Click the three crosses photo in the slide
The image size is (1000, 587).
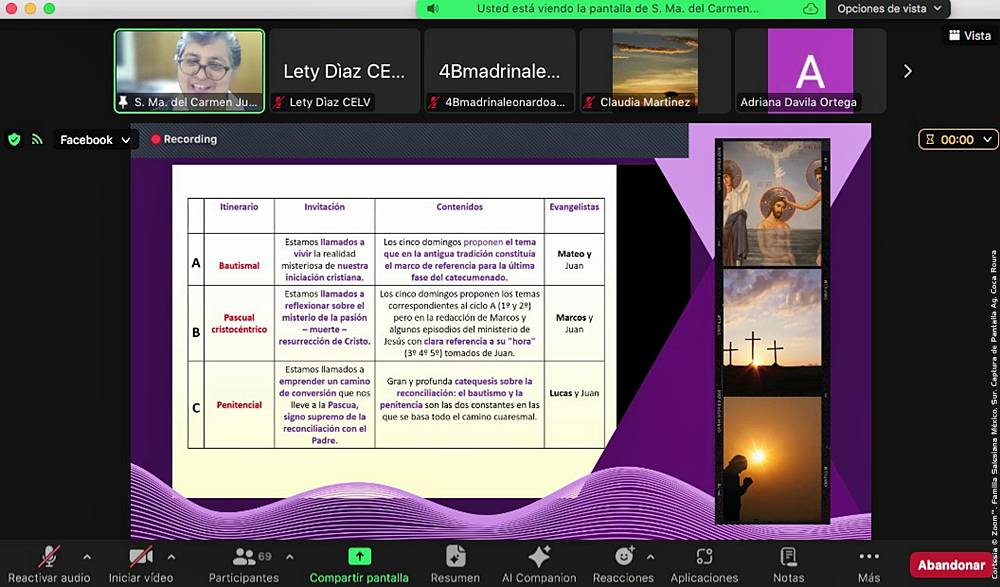click(x=772, y=331)
